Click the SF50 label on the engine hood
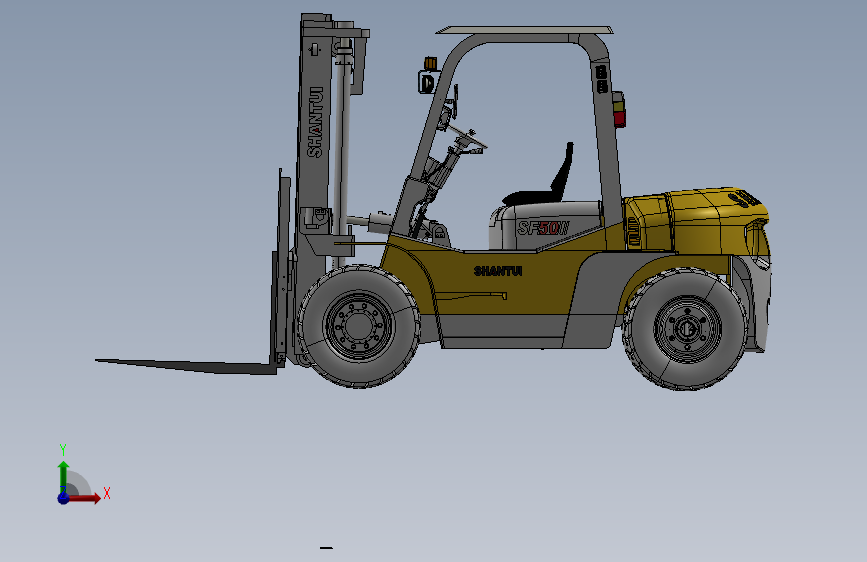This screenshot has width=867, height=562. pyautogui.click(x=543, y=228)
